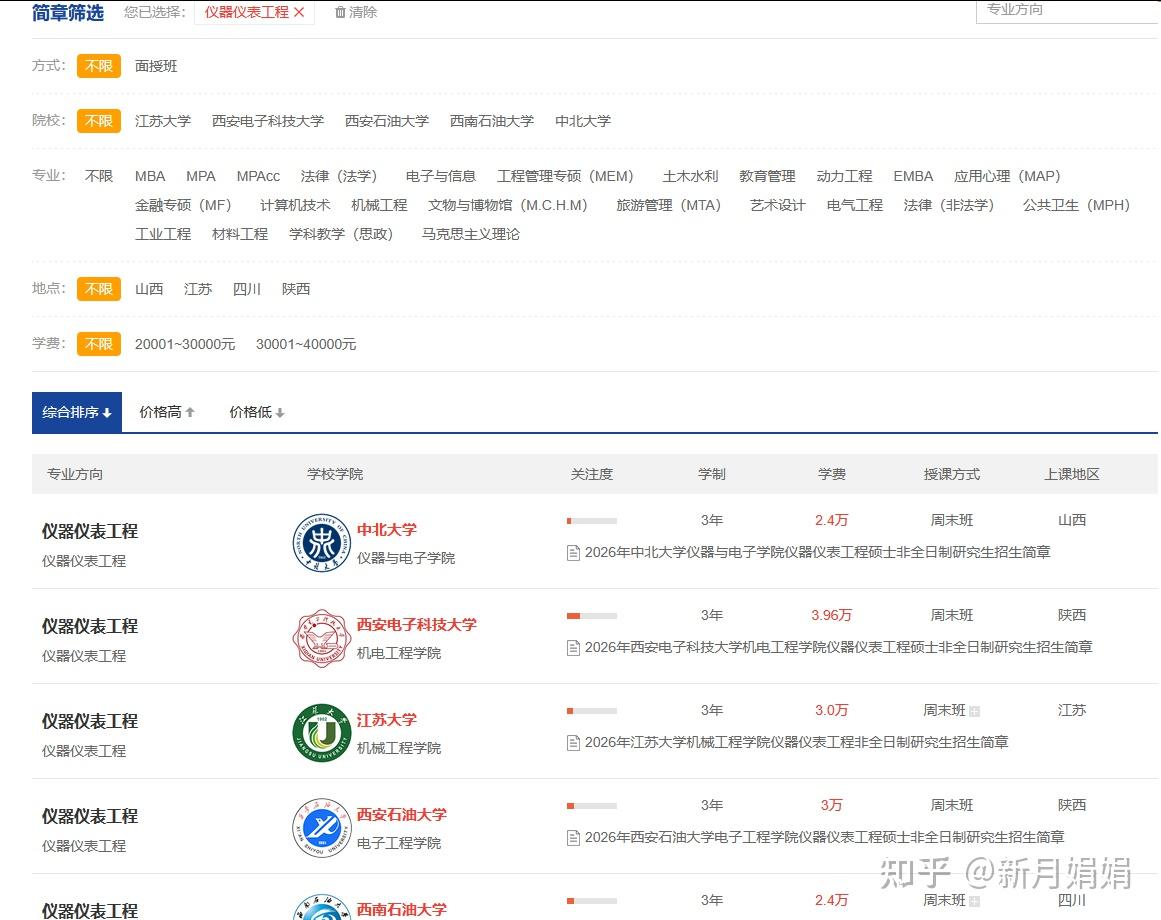
Task: Filter by 西南石油大学 in 院校 row
Action: [x=492, y=121]
